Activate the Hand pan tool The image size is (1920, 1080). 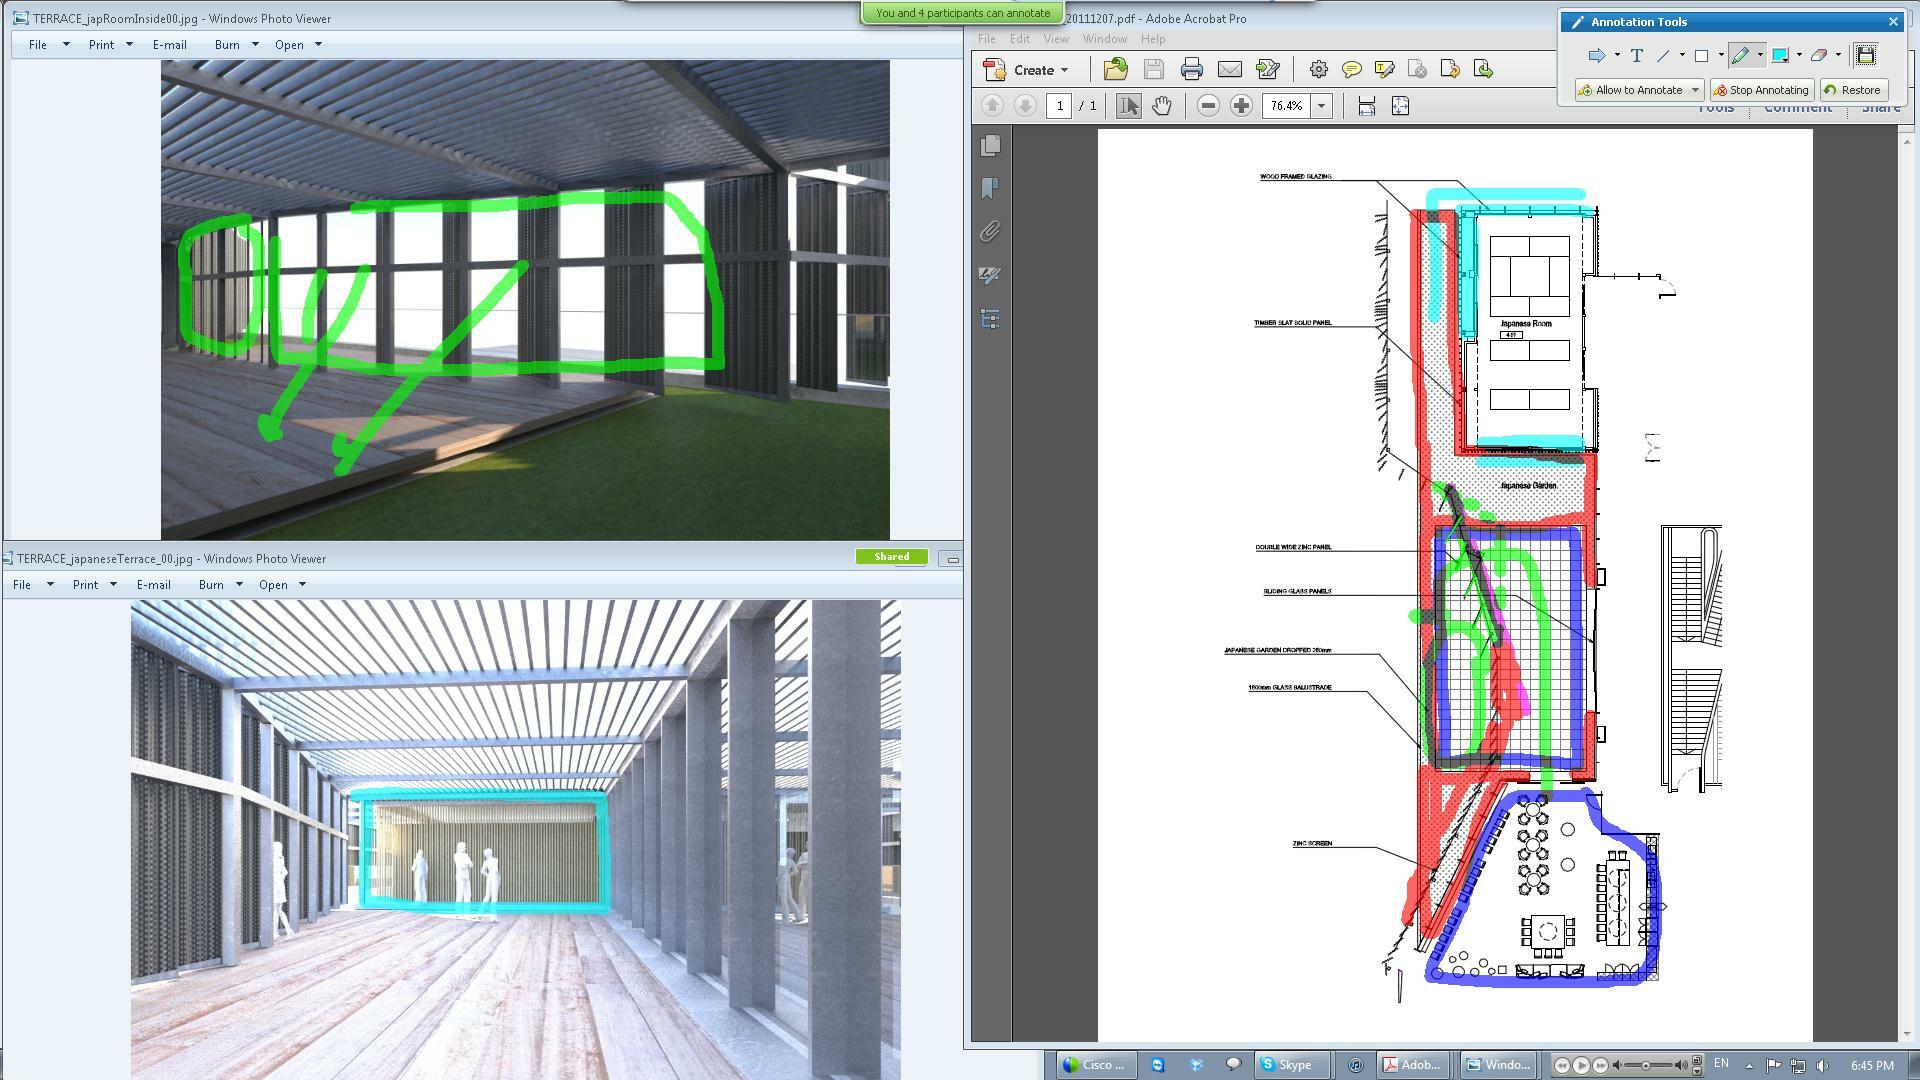pyautogui.click(x=1161, y=106)
